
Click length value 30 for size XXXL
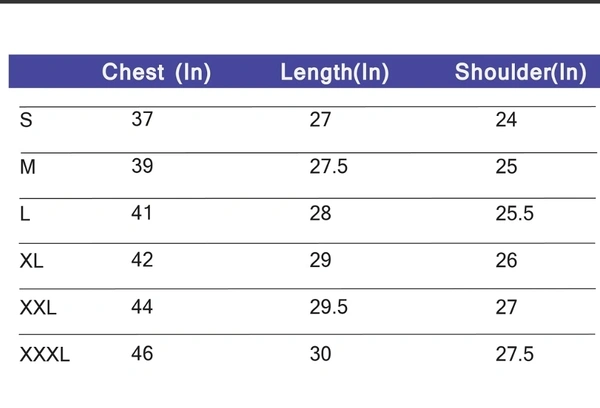[320, 355]
